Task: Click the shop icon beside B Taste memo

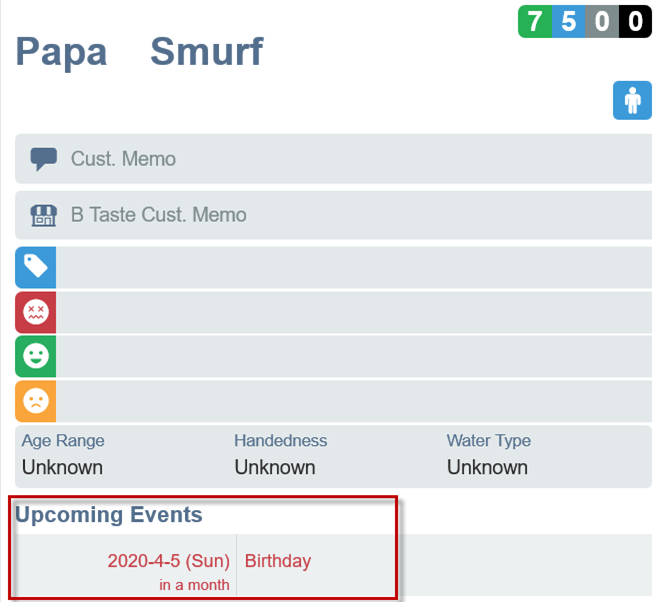Action: click(x=43, y=215)
